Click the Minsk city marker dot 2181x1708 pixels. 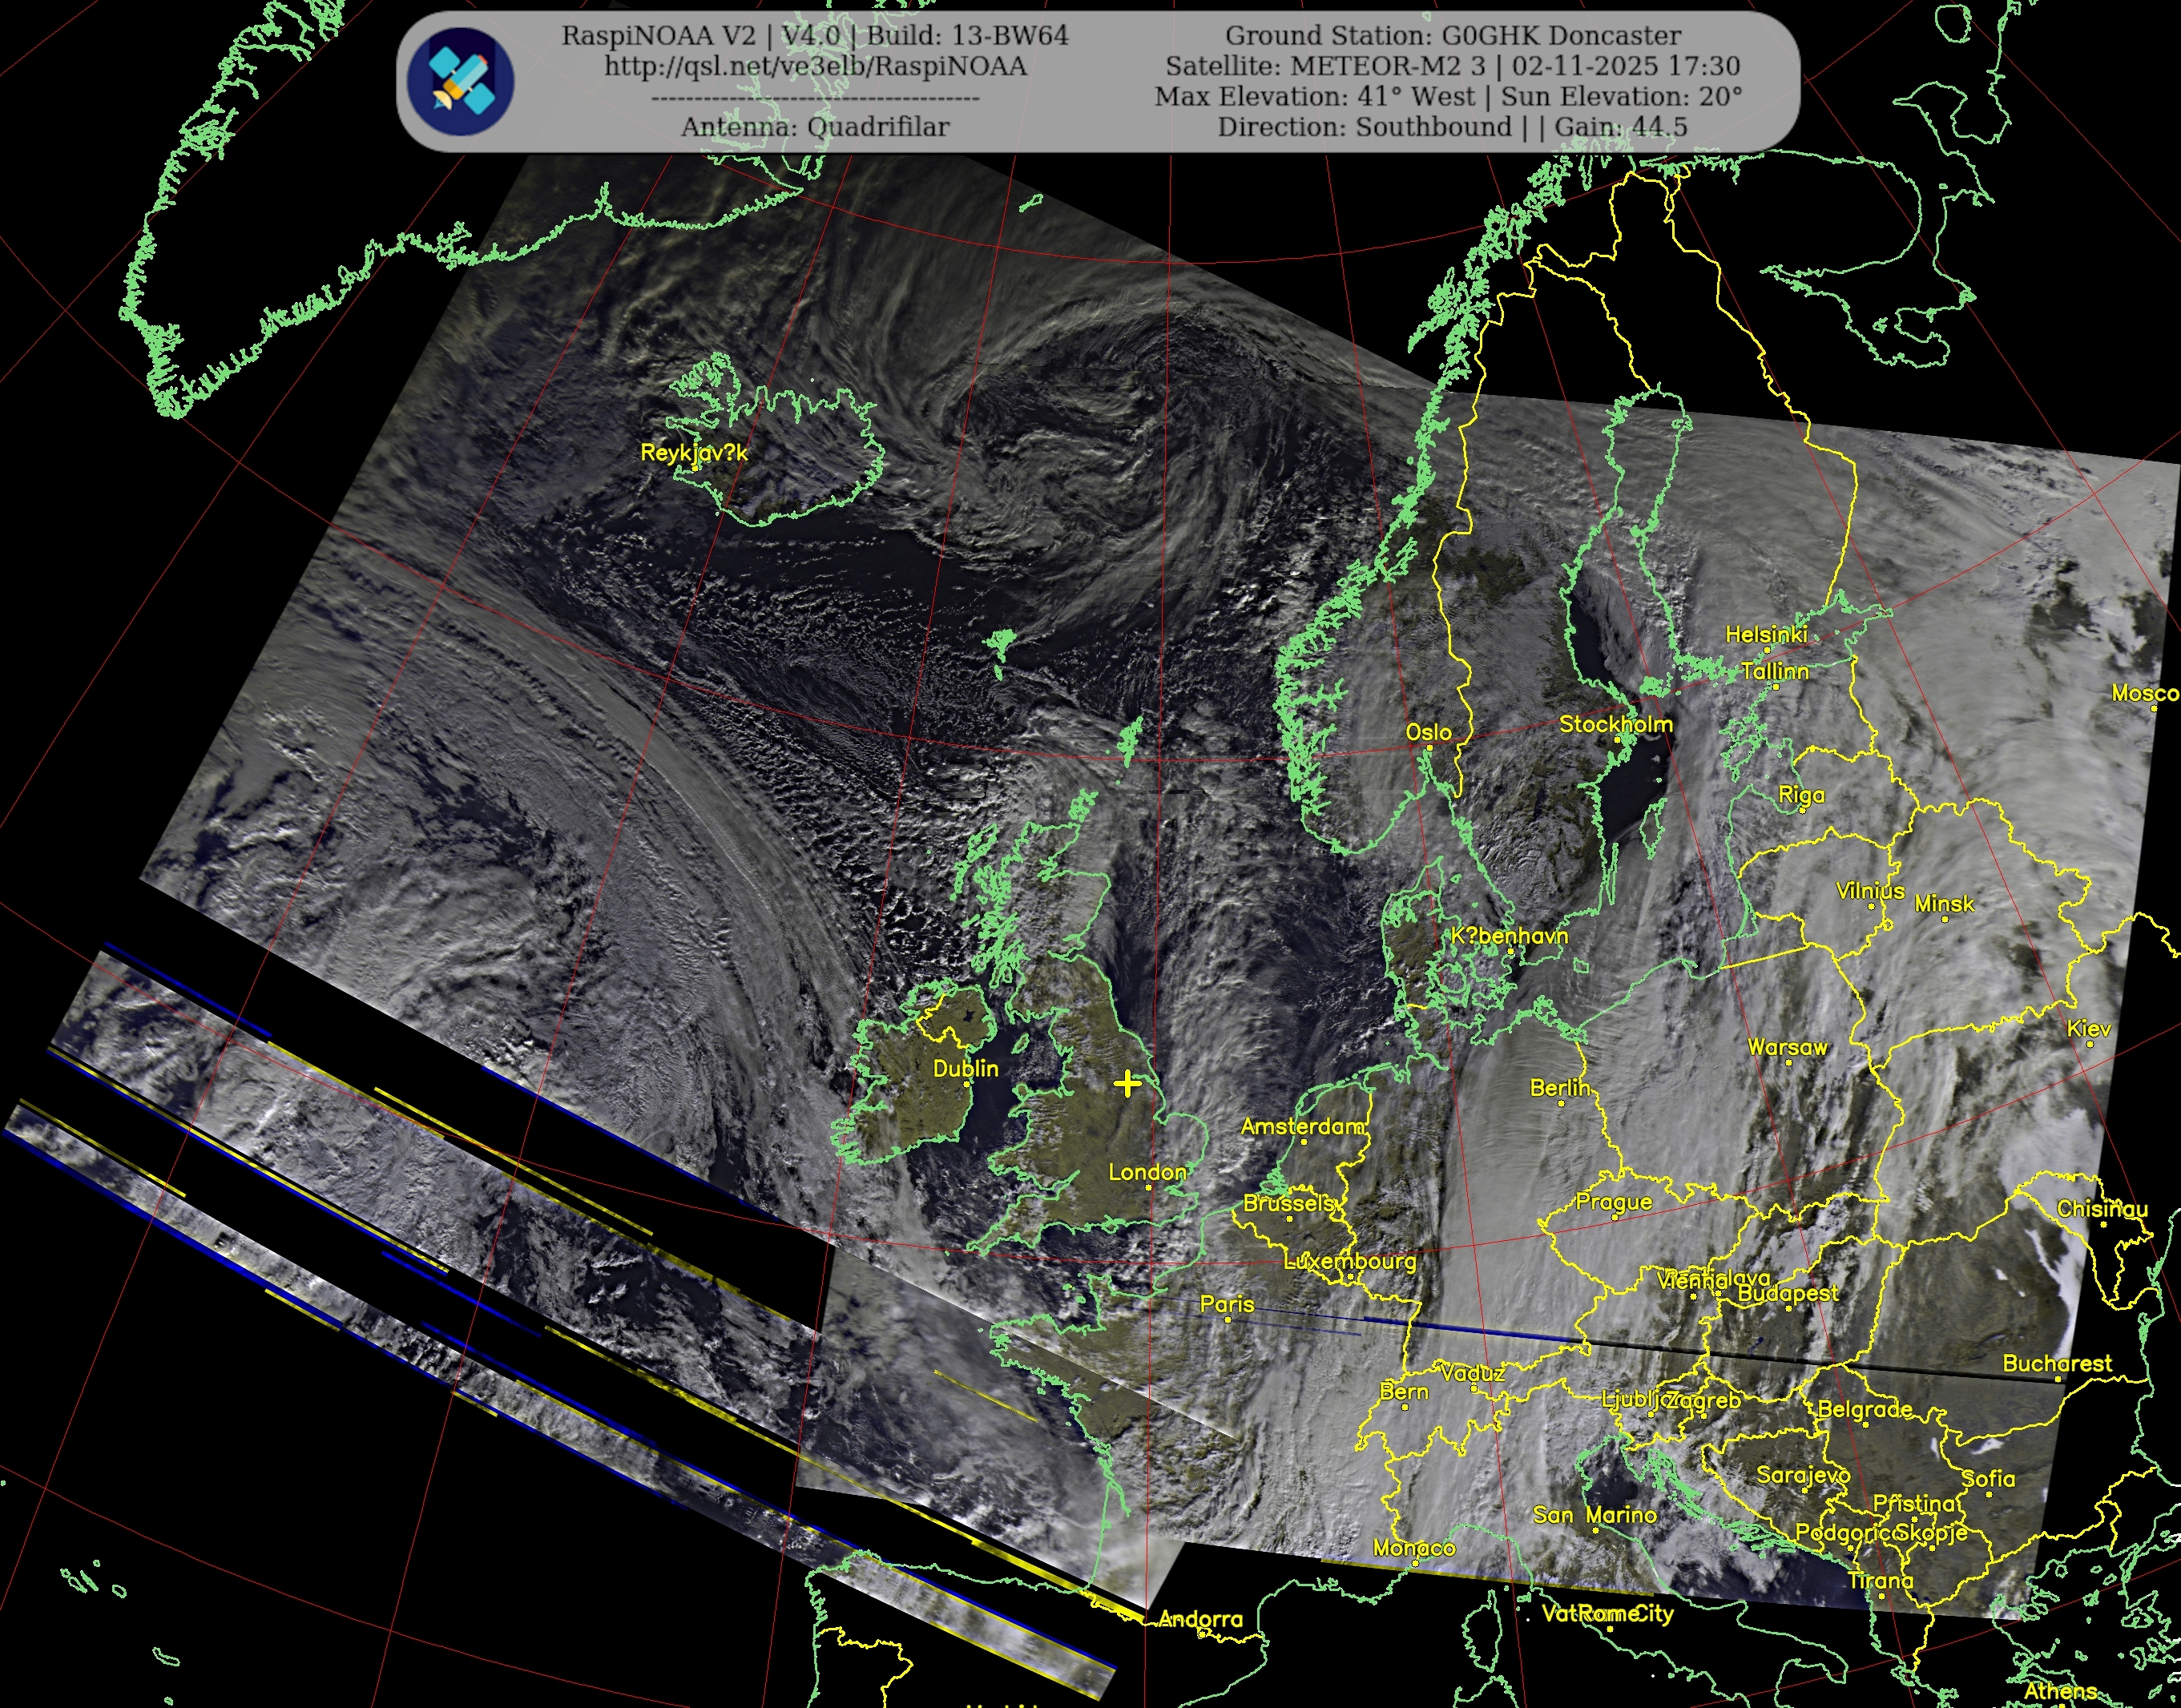(1945, 918)
